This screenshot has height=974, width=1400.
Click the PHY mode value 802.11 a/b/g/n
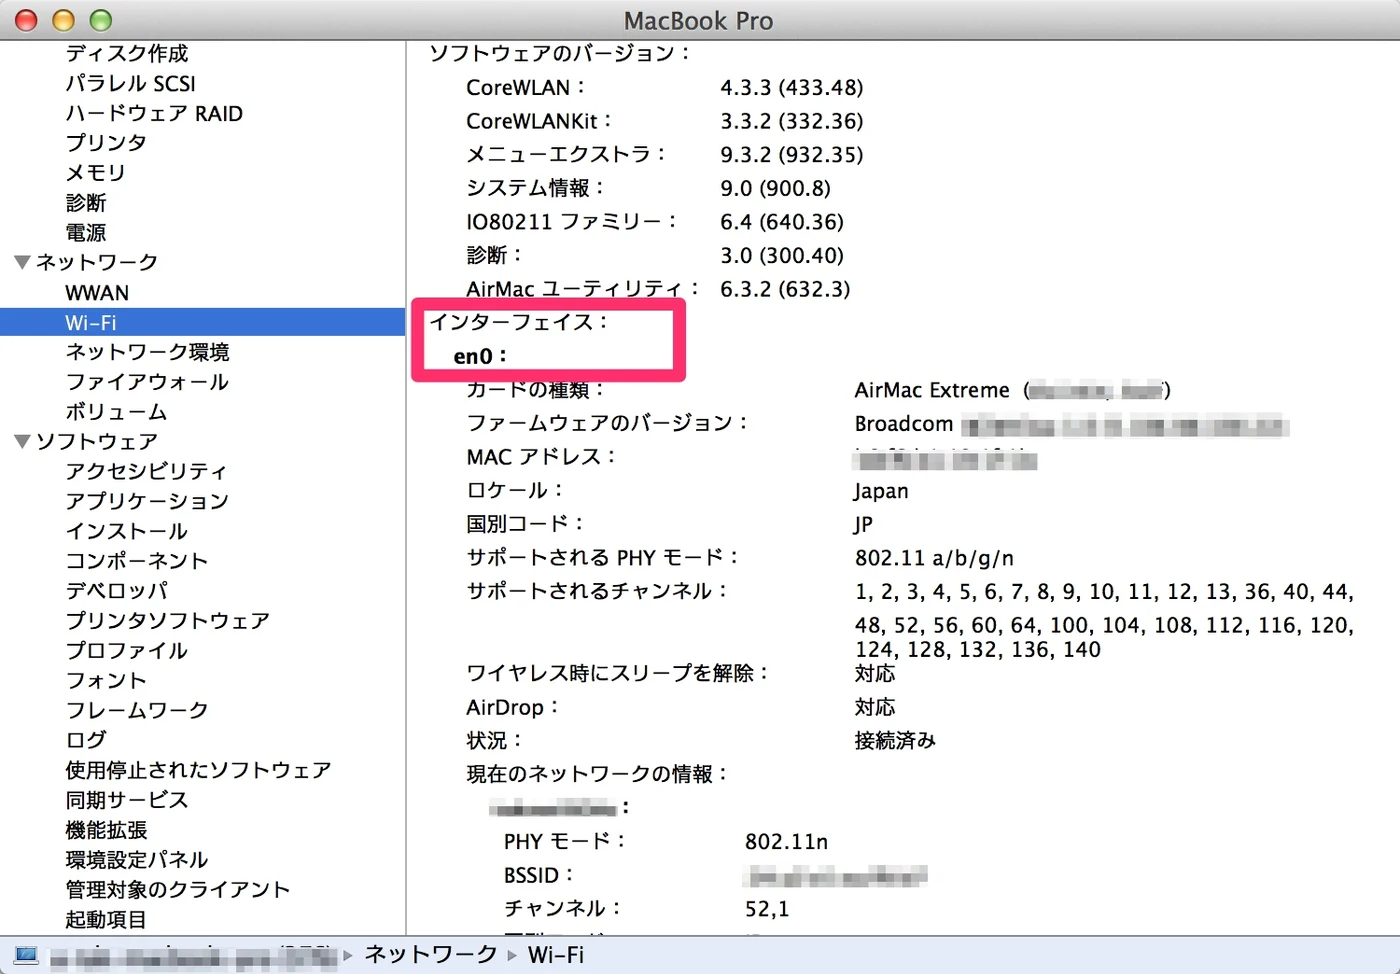point(934,558)
